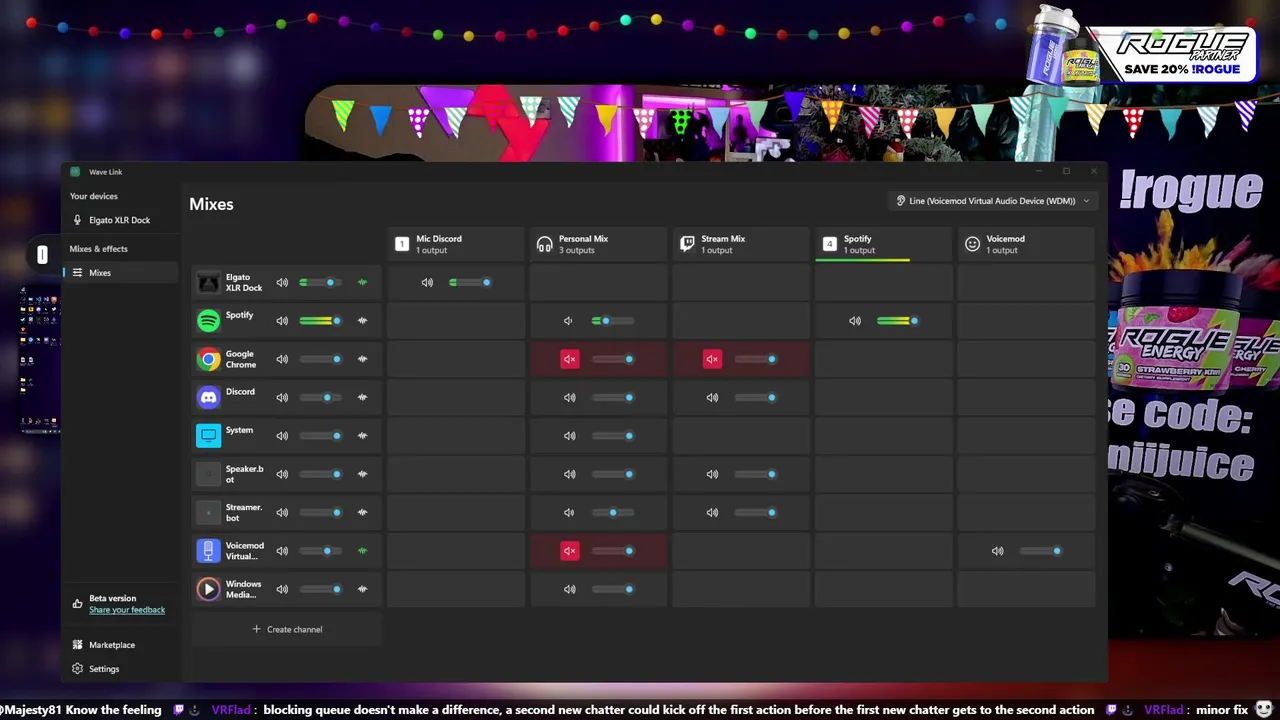Unmute Google Chrome in Stream Mix

(x=712, y=359)
